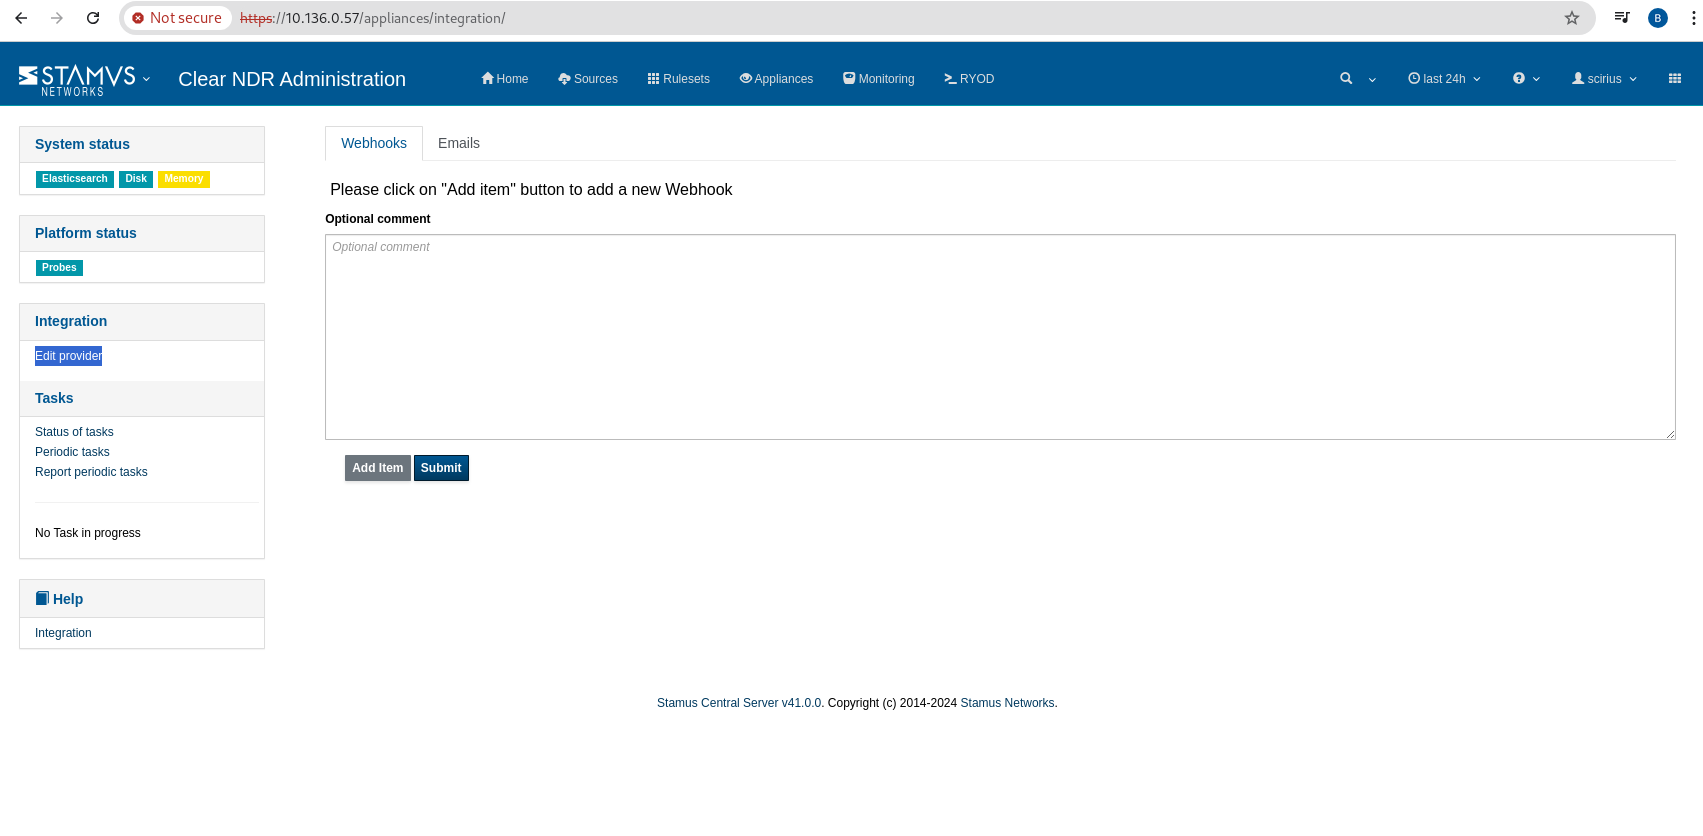Click the Elasticsearch status badge
Viewport: 1703px width, 836px height.
[x=75, y=179]
